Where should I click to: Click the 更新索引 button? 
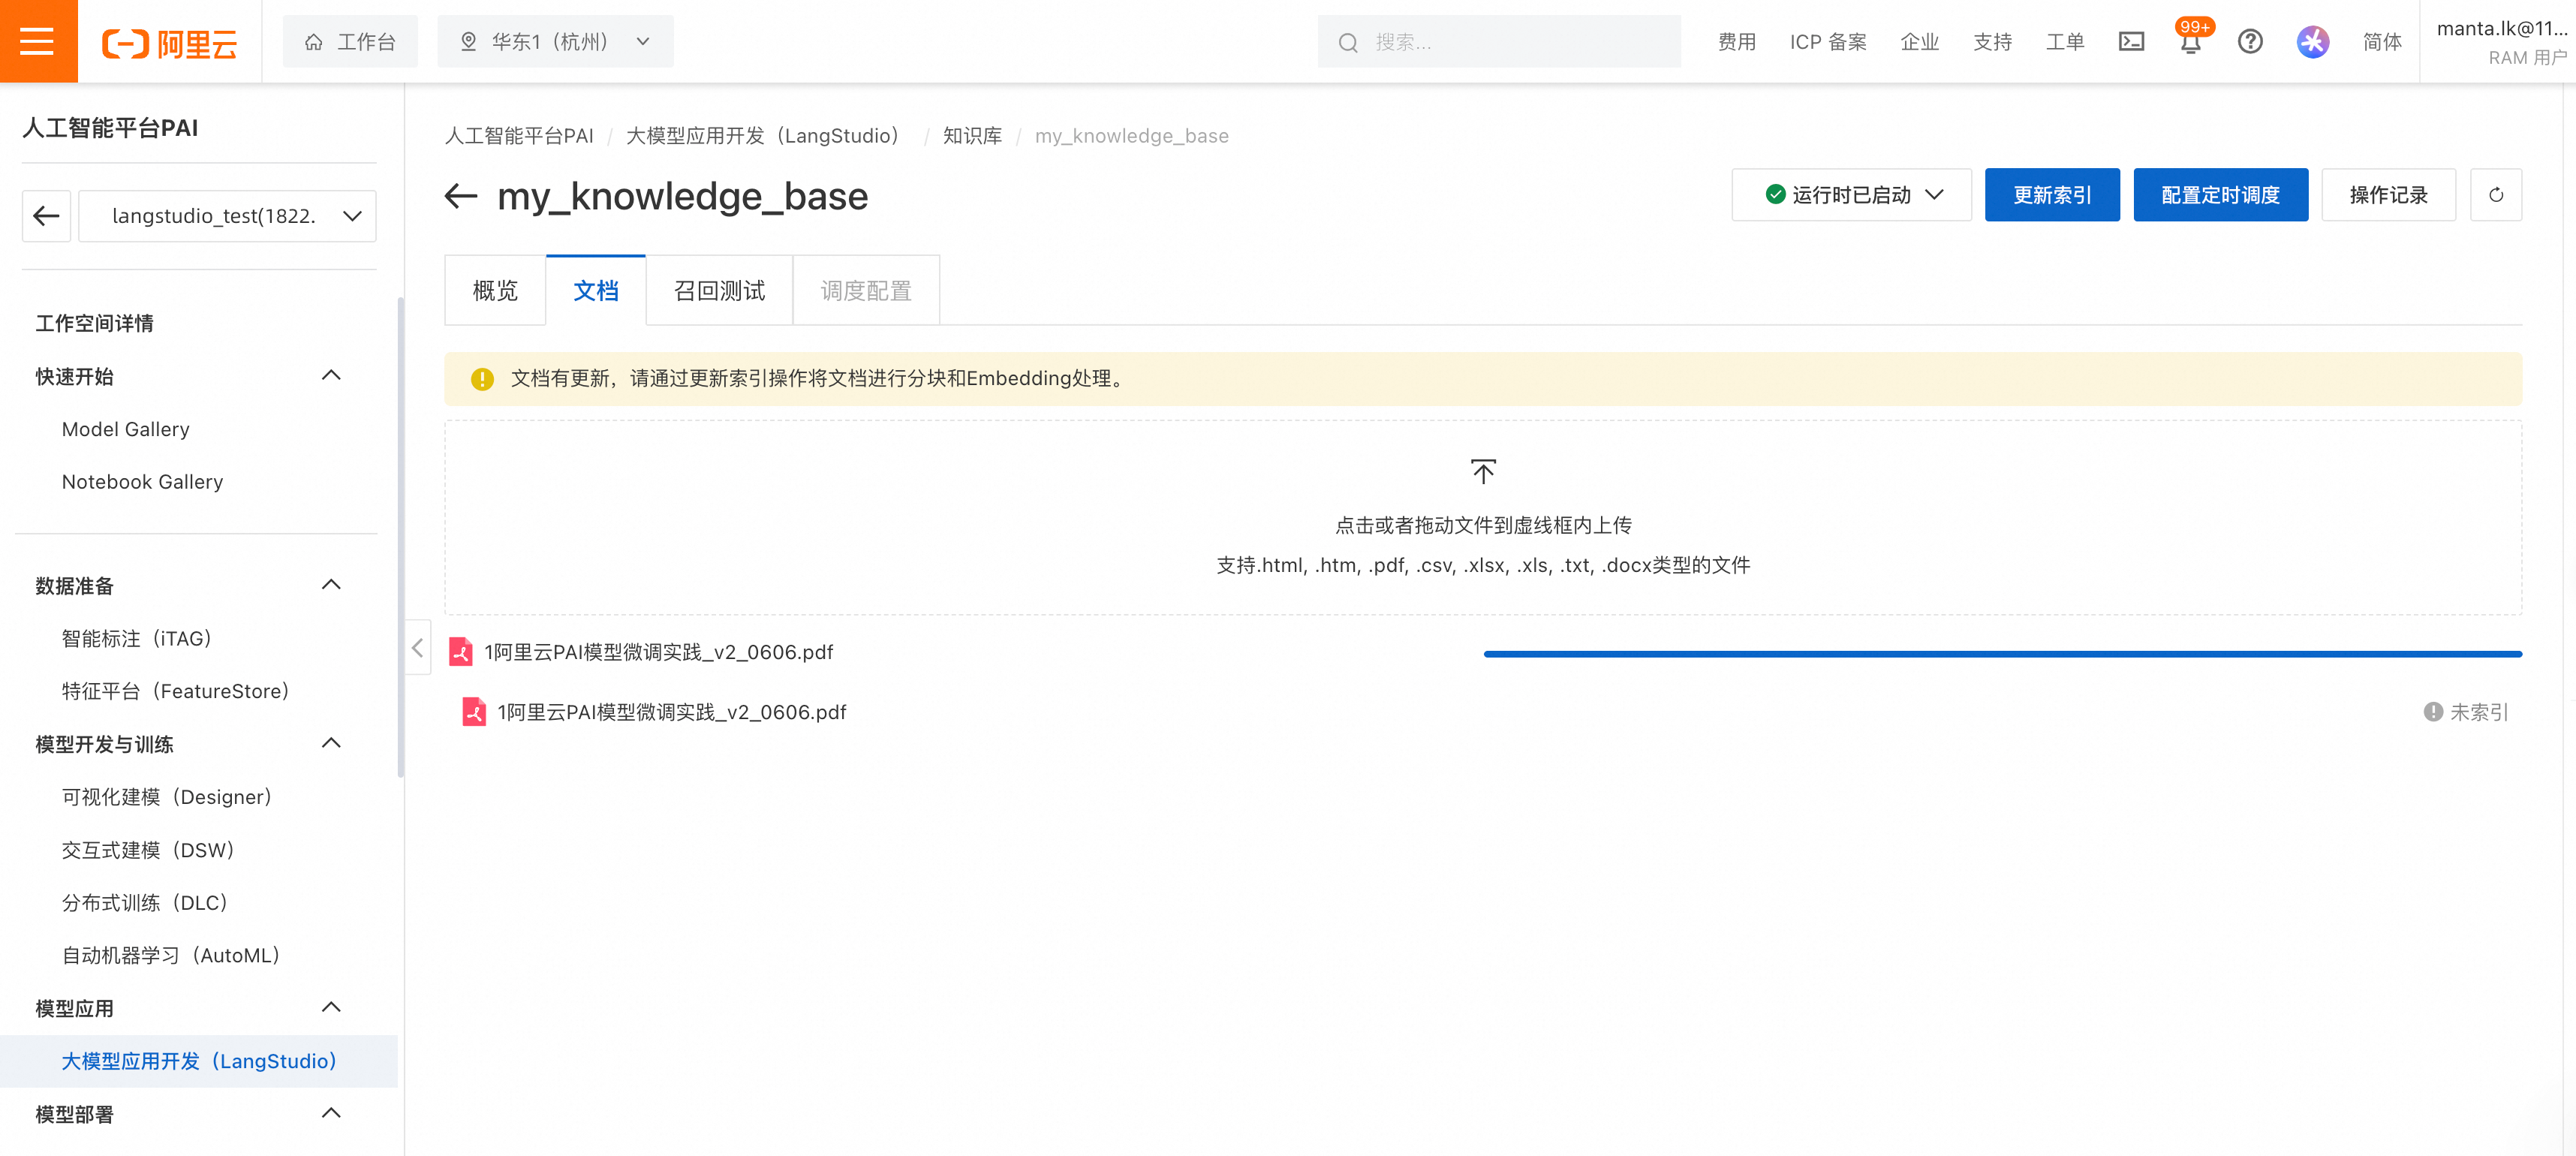tap(2051, 195)
